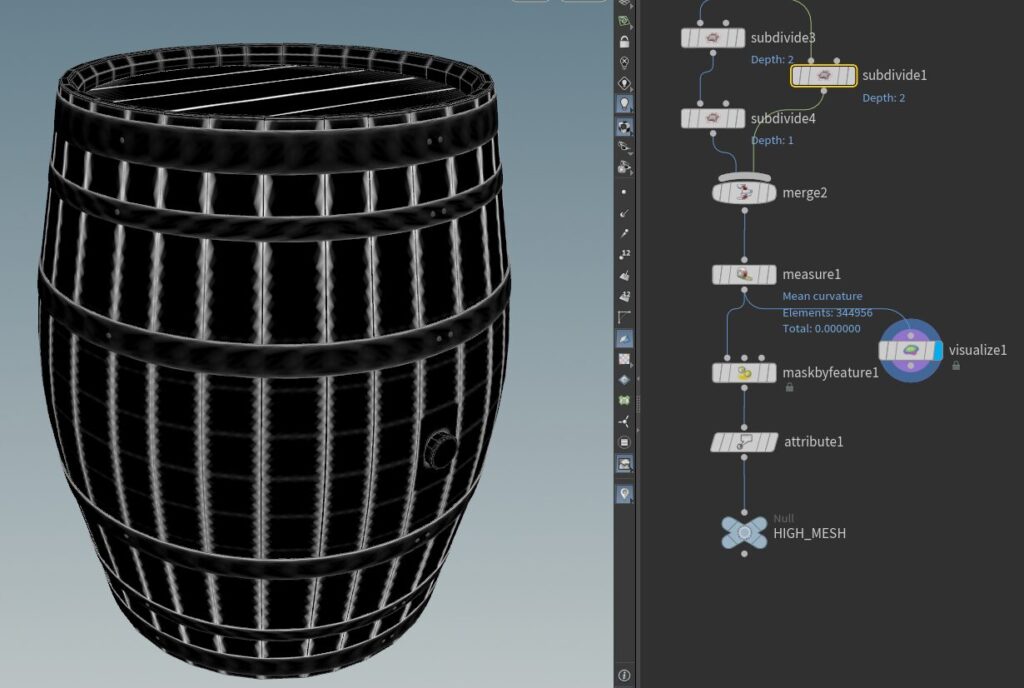Click the subdivide4 node
This screenshot has height=688, width=1024.
[x=713, y=119]
